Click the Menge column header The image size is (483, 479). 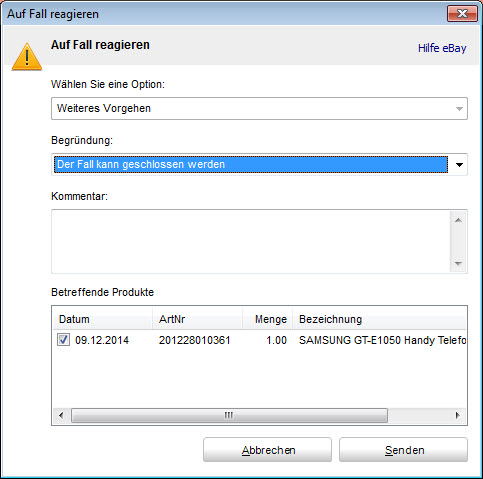pos(267,319)
